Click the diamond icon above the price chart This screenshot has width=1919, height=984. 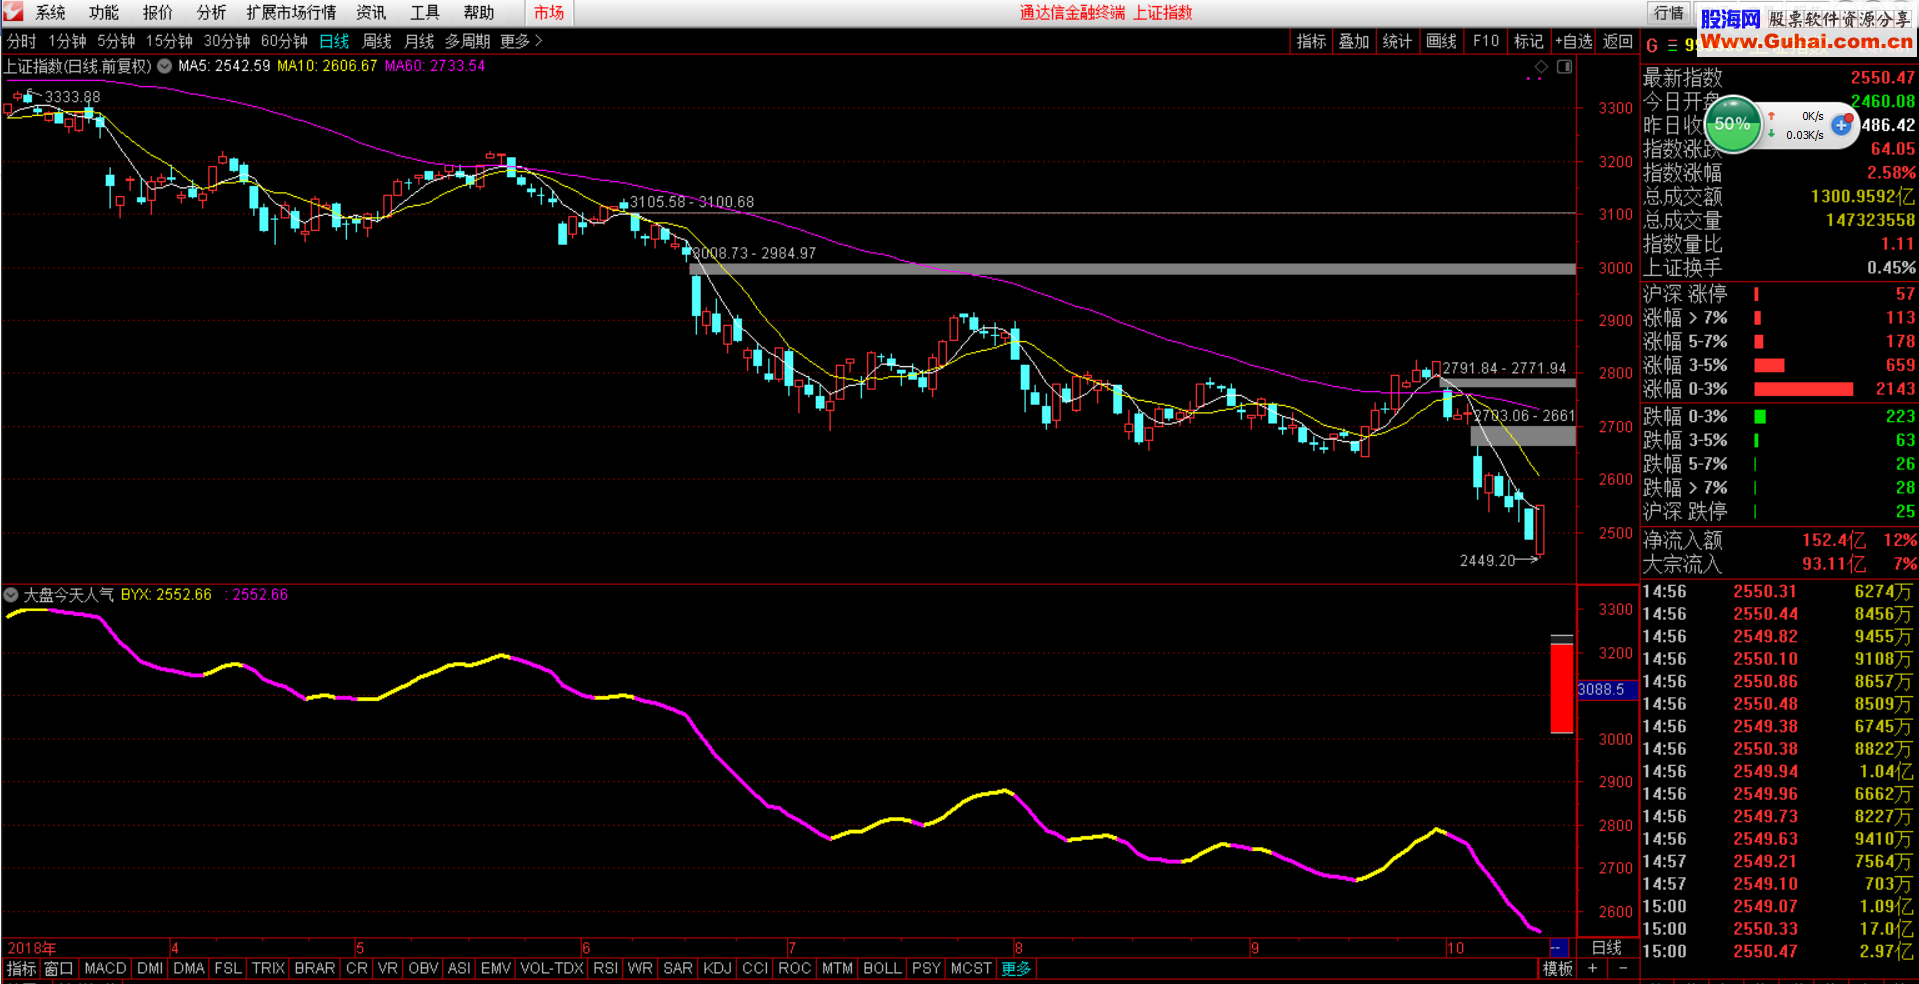pos(1541,67)
